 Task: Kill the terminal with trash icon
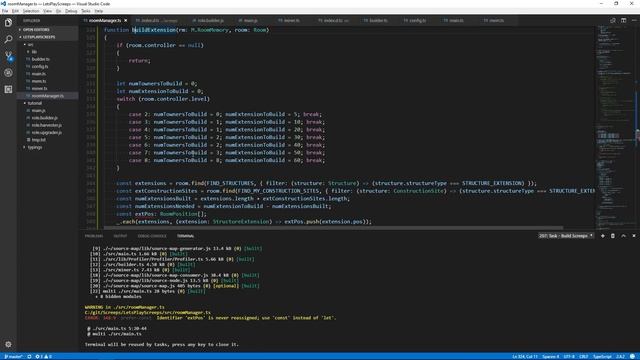(x=613, y=236)
